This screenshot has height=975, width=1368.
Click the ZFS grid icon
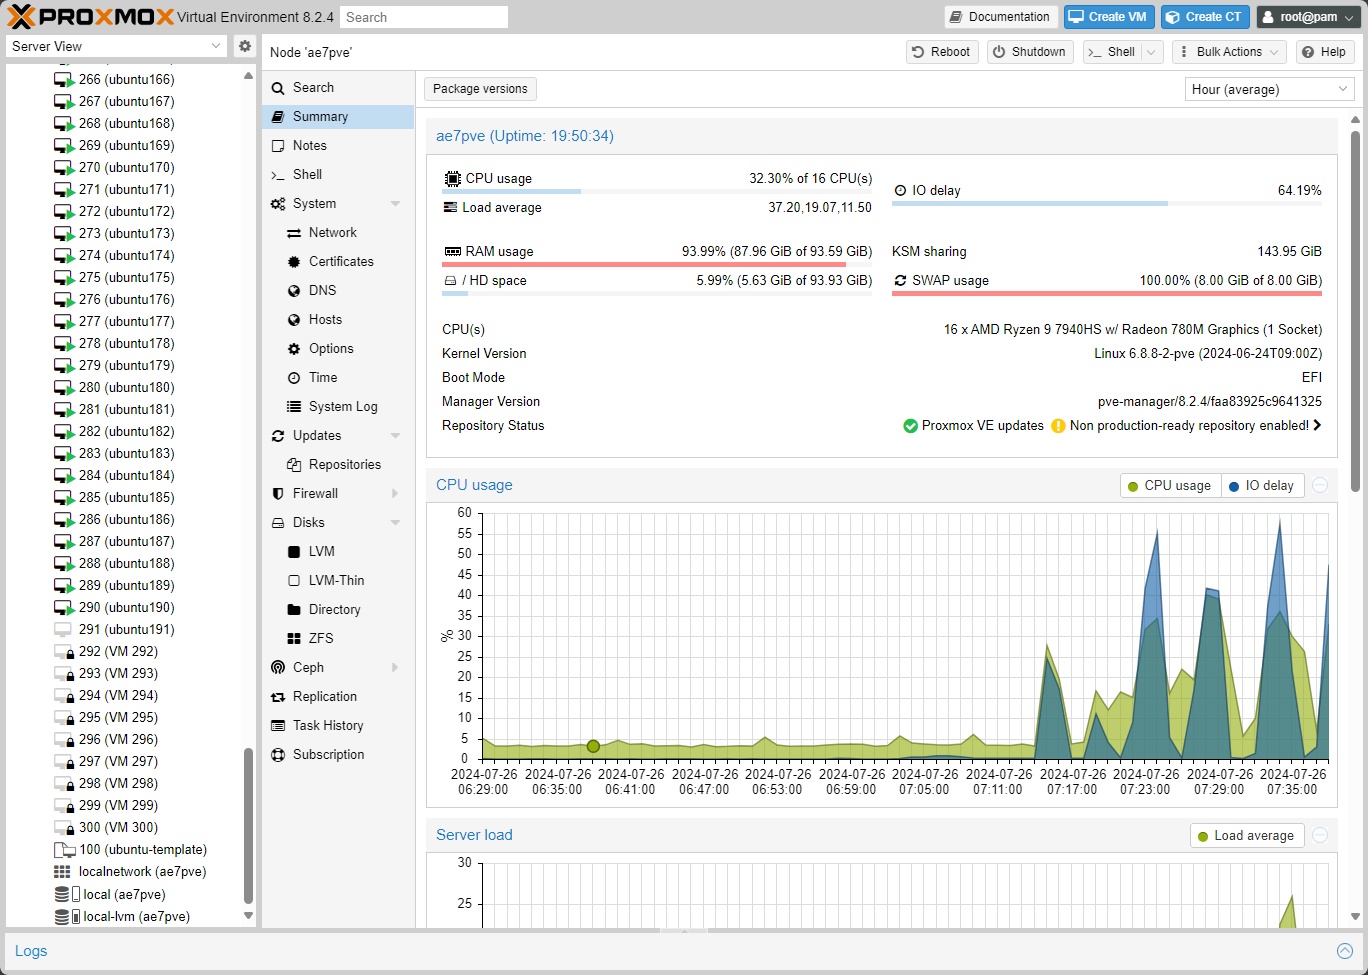pyautogui.click(x=294, y=638)
